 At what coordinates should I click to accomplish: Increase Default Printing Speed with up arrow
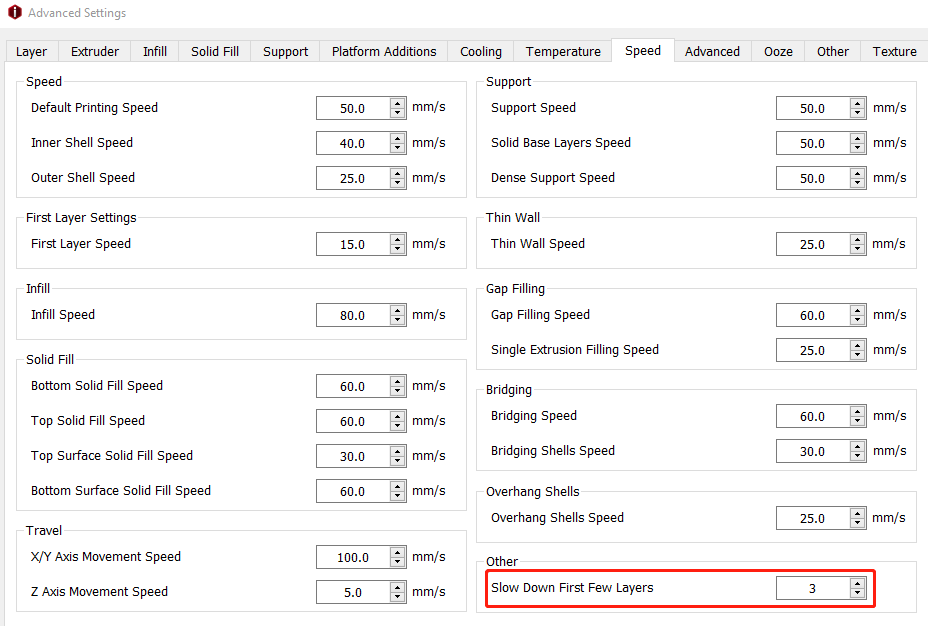coord(398,103)
